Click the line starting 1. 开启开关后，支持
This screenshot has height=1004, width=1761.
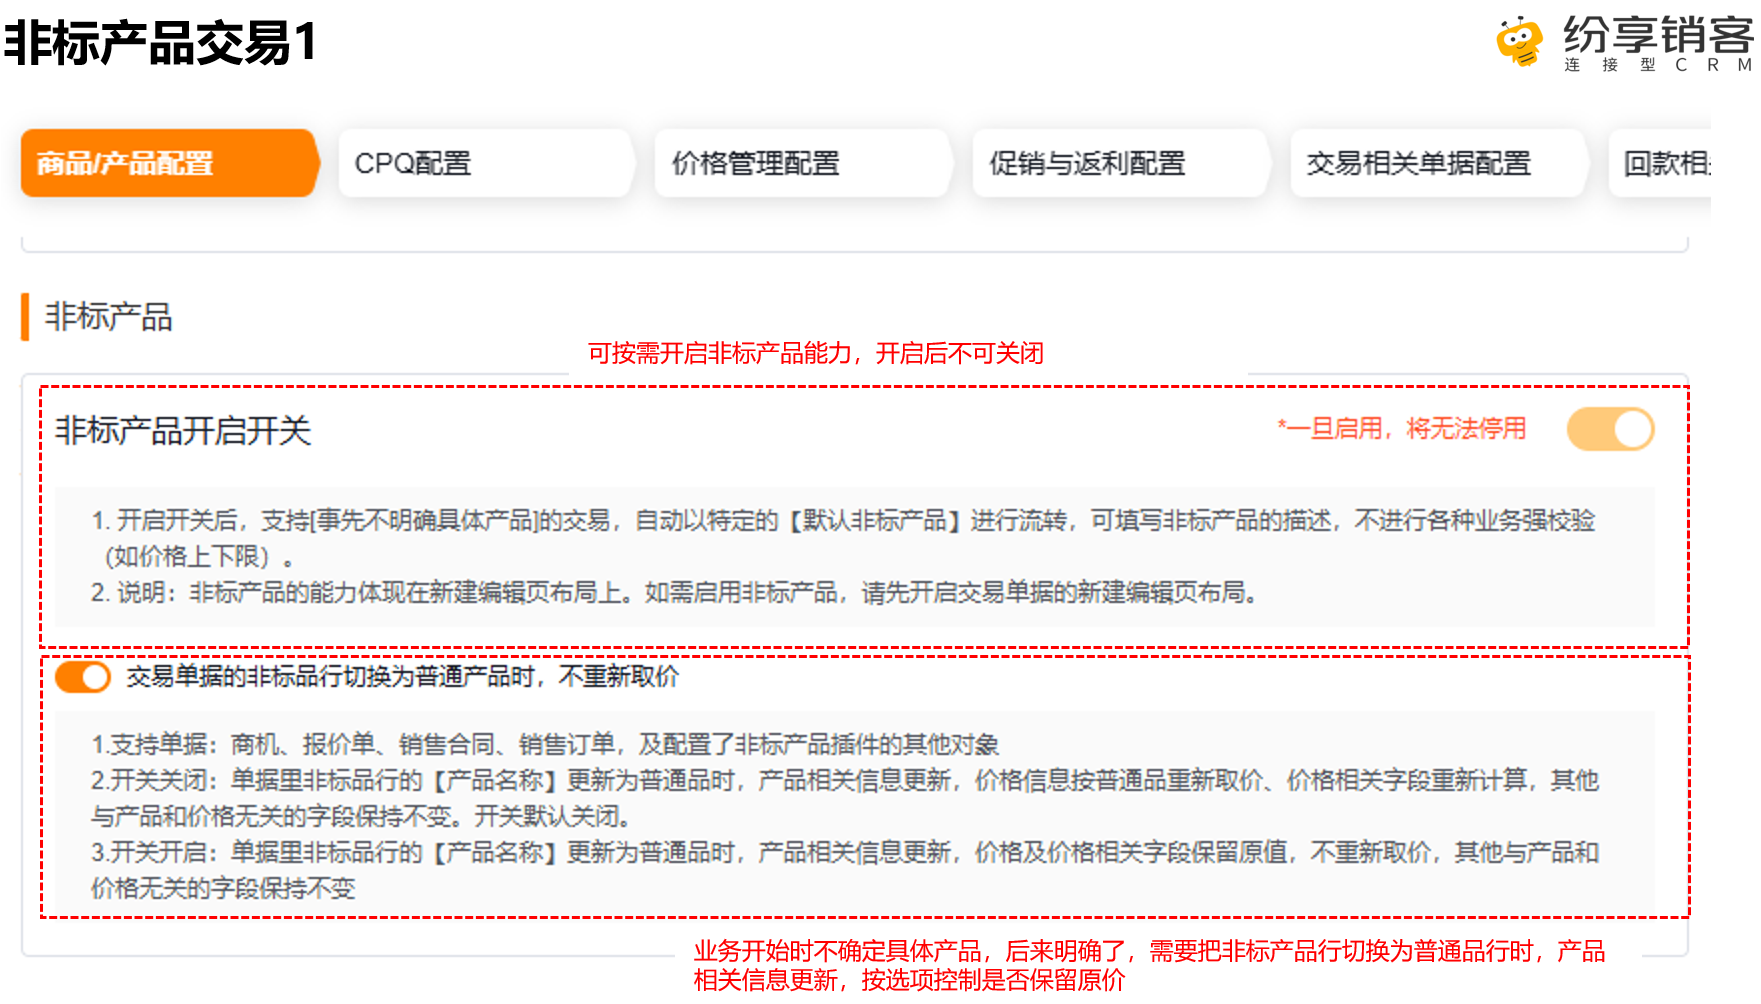click(842, 538)
